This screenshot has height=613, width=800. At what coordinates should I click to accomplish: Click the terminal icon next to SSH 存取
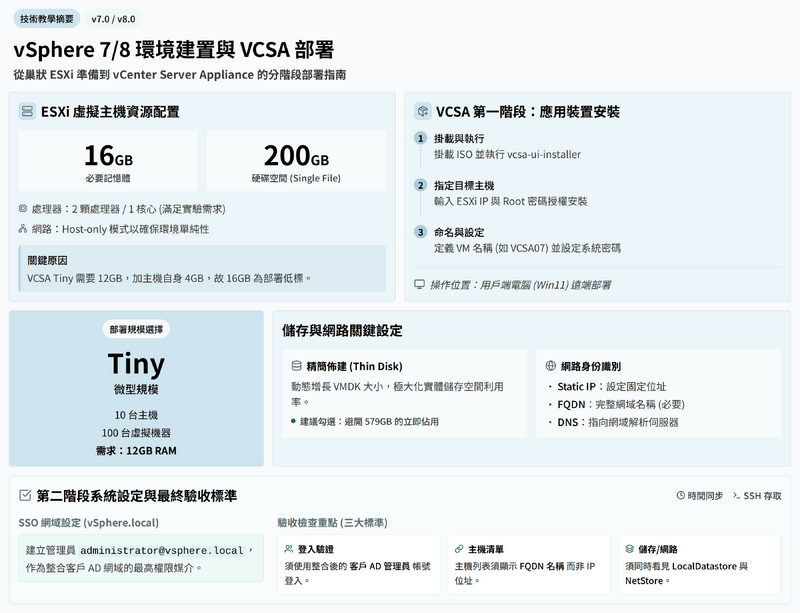[x=736, y=495]
